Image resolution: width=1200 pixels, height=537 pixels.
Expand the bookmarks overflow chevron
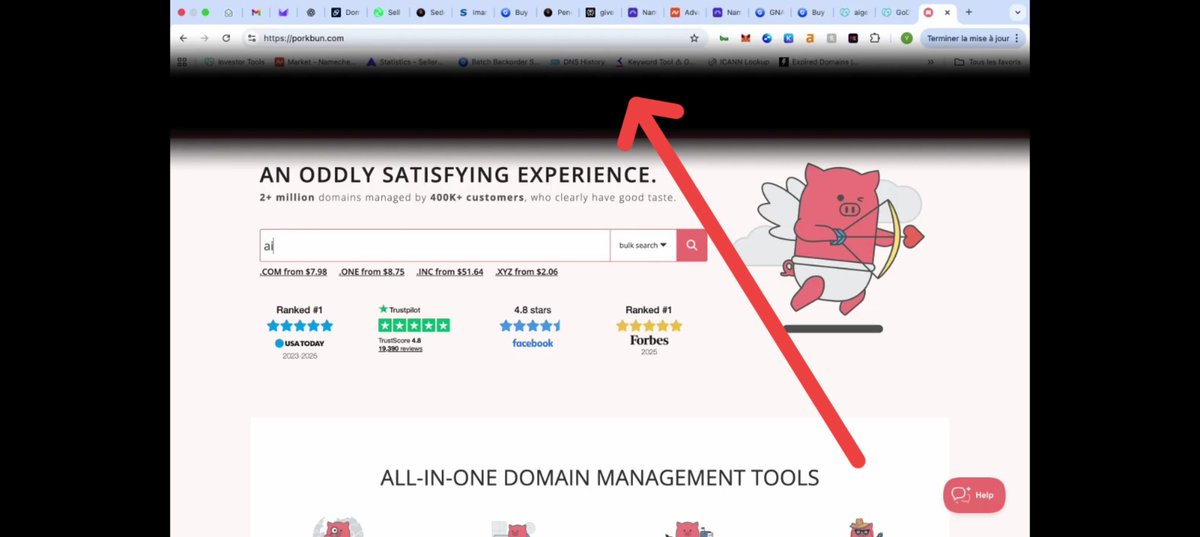click(x=932, y=62)
